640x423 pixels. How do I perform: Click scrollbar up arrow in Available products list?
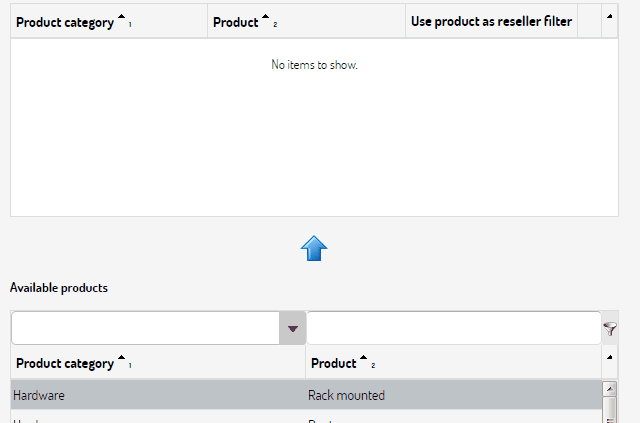[609, 389]
